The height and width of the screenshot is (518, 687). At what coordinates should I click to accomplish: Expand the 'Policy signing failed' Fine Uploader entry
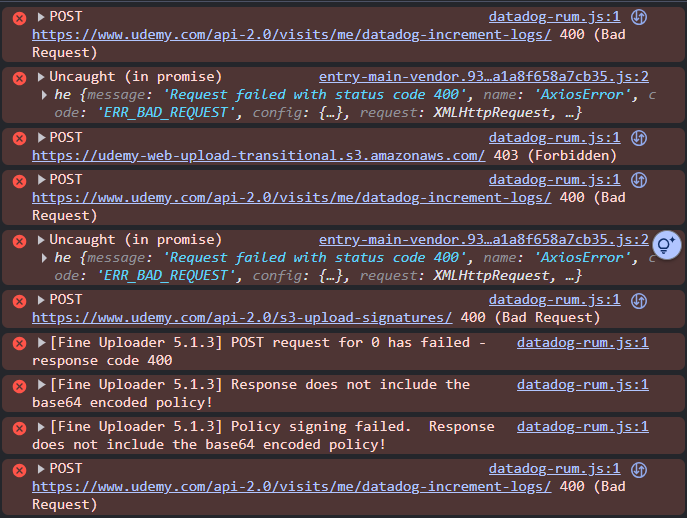[41, 427]
